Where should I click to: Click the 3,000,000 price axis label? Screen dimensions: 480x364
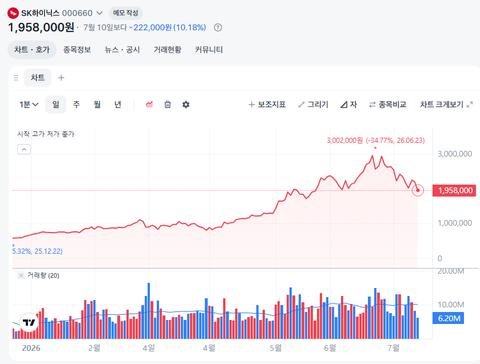tap(455, 154)
